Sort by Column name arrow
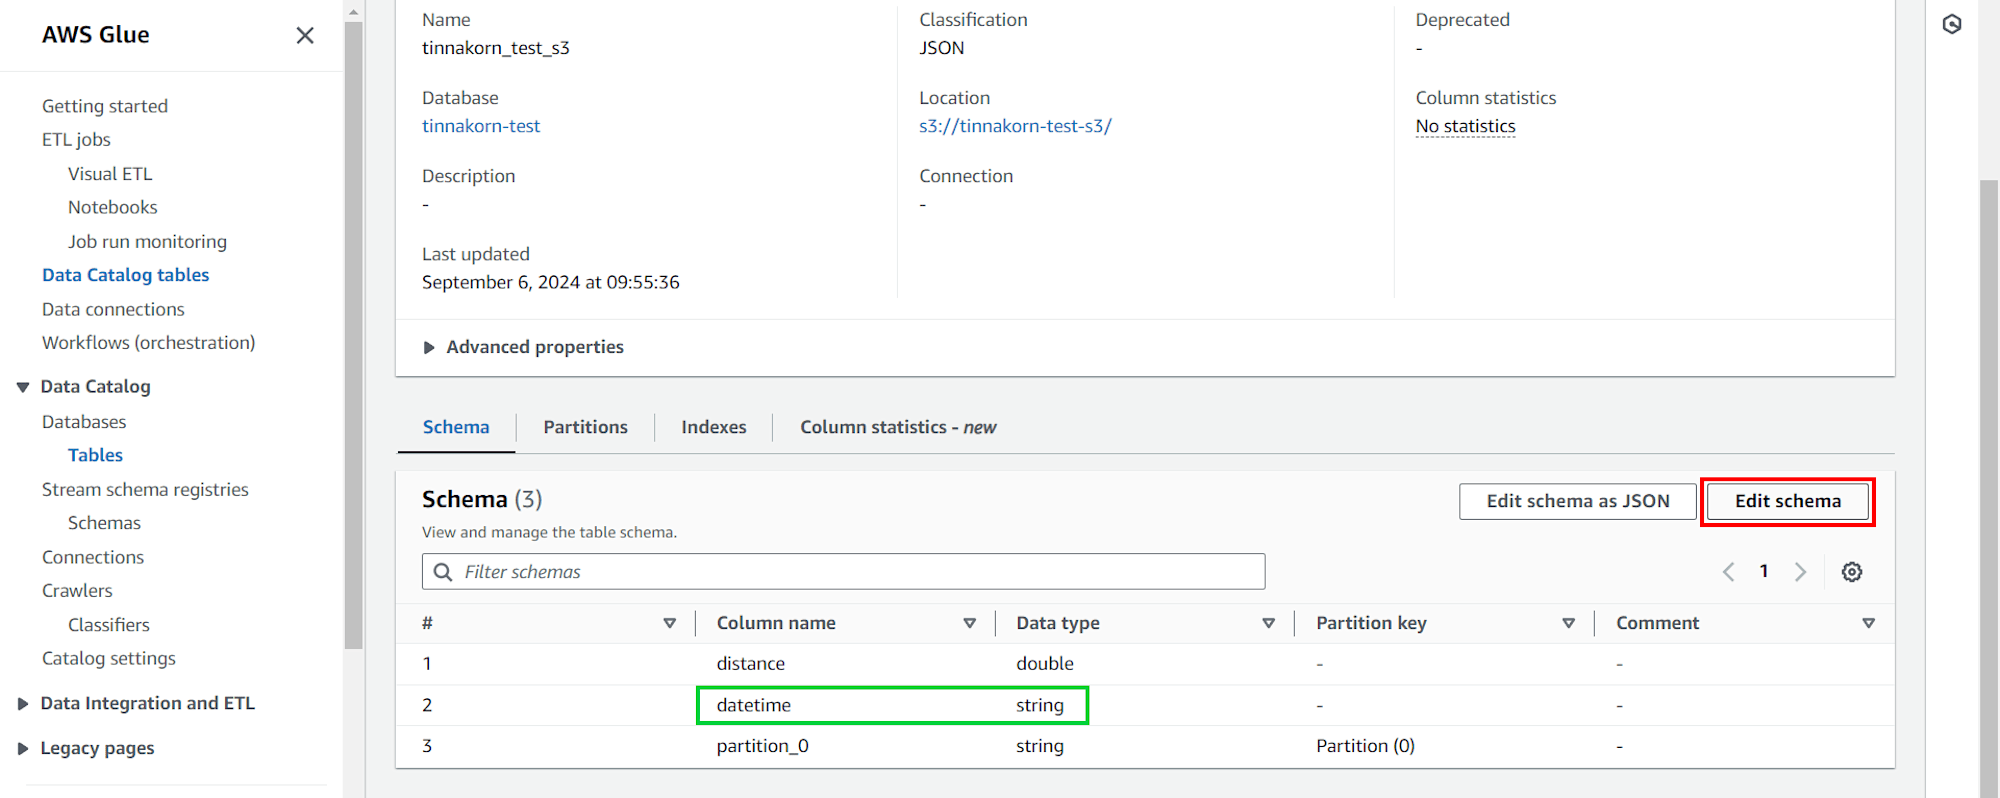Viewport: 2000px width, 798px height. click(x=969, y=623)
